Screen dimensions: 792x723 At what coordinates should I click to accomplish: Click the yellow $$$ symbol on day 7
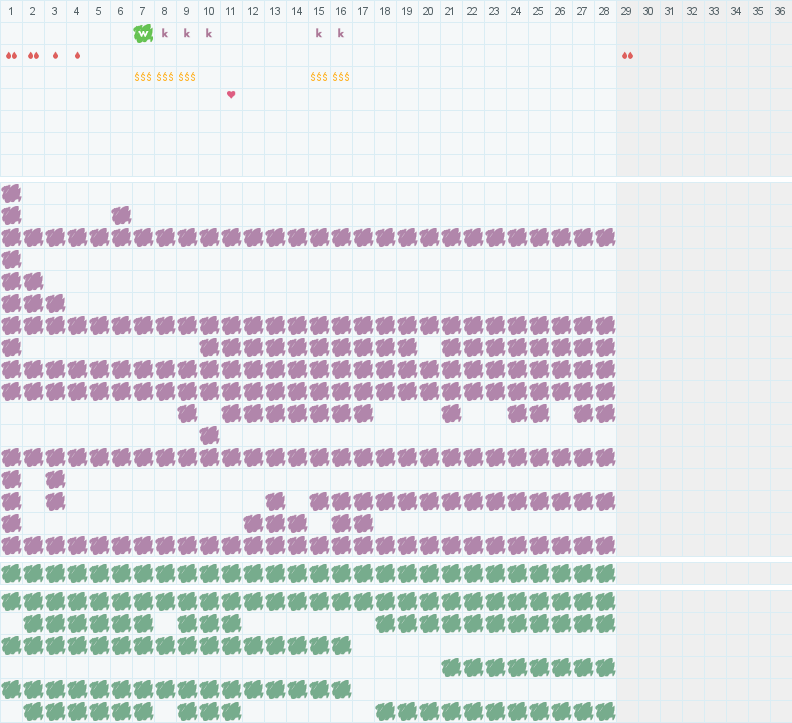(x=143, y=77)
